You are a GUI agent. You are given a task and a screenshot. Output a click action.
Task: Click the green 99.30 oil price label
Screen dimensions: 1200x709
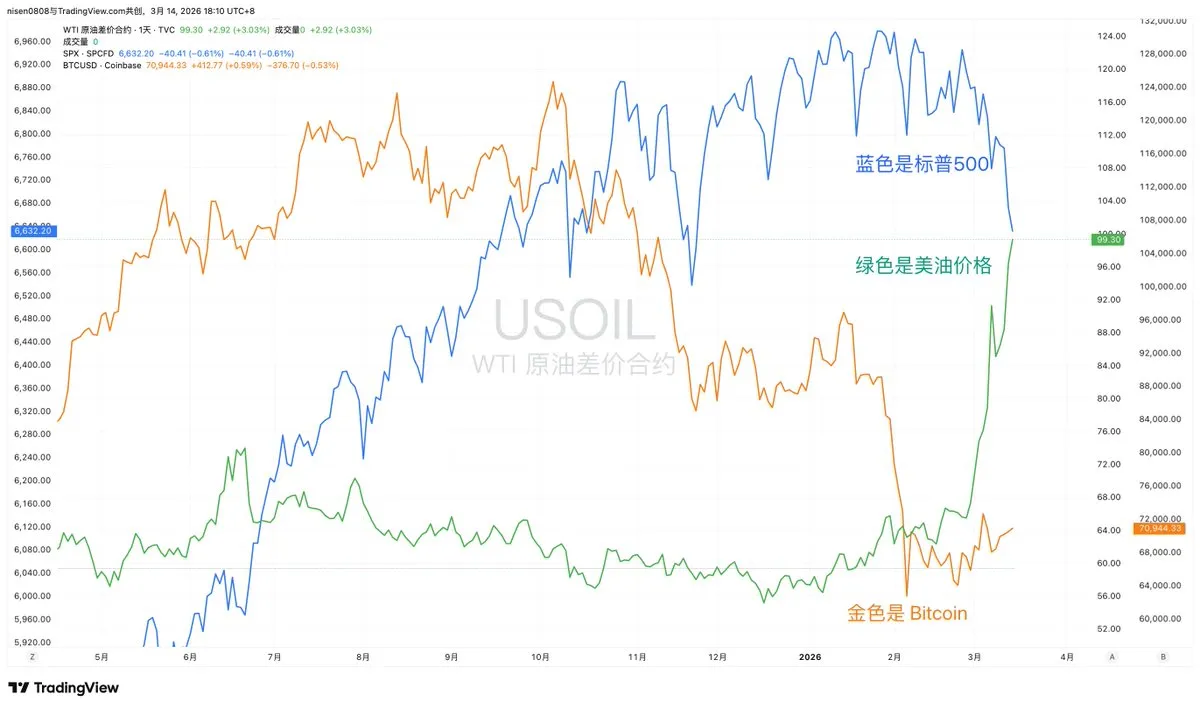click(x=1110, y=240)
